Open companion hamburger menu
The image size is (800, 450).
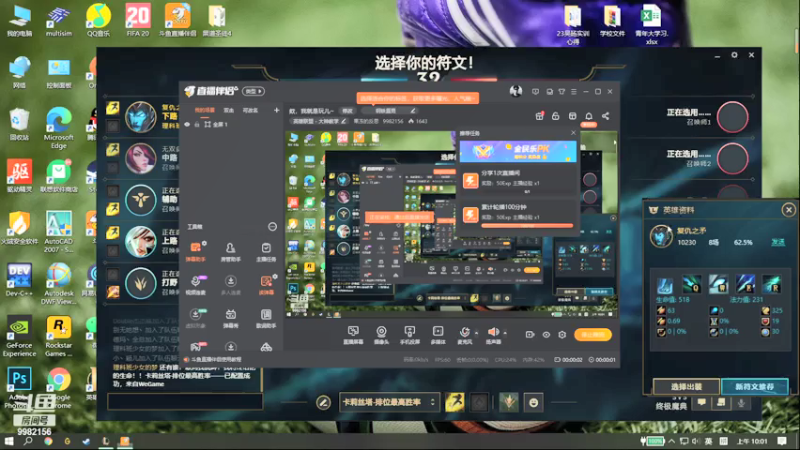[x=573, y=92]
